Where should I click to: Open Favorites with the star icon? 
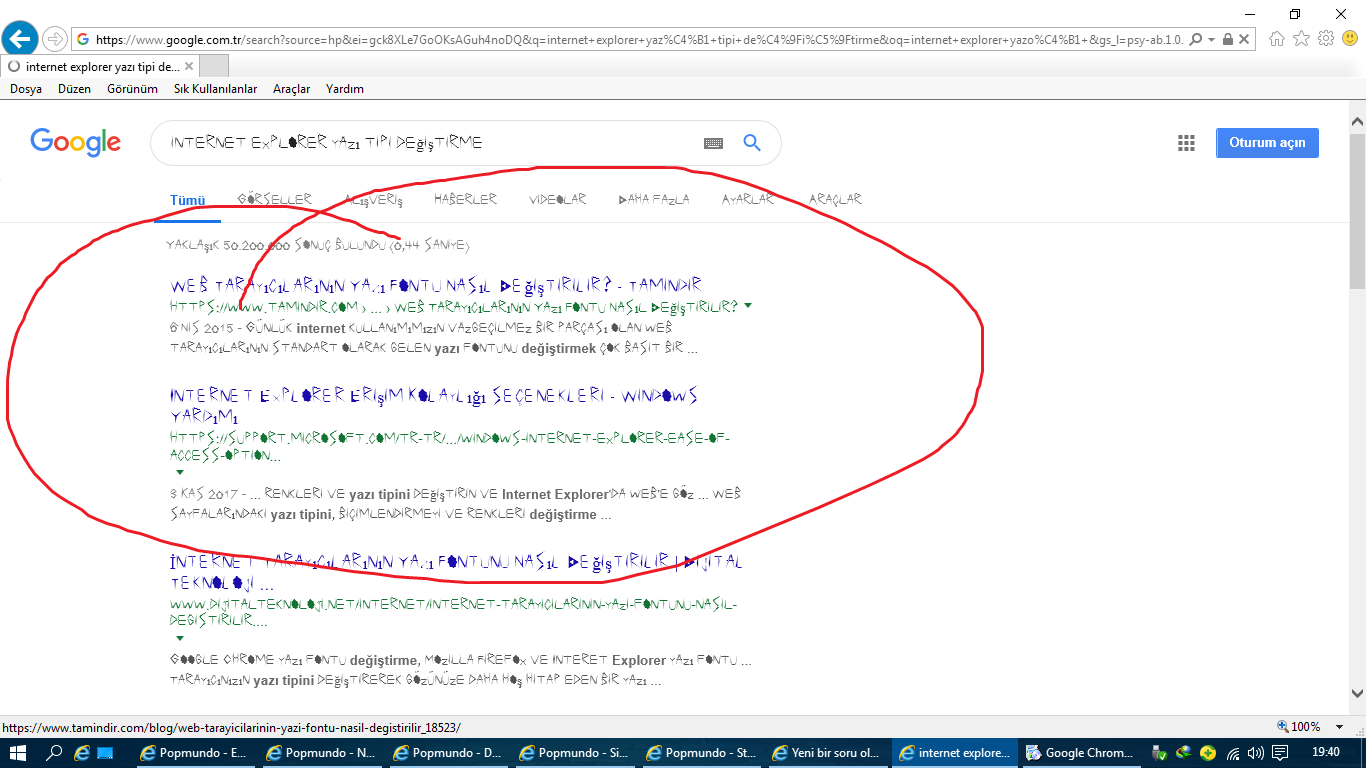1301,39
